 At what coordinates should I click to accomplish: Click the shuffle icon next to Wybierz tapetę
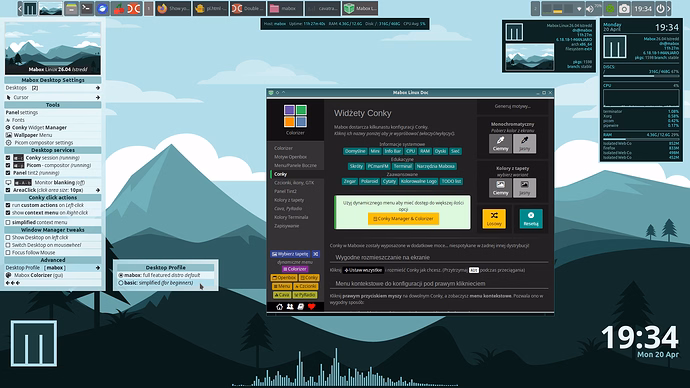(x=316, y=254)
